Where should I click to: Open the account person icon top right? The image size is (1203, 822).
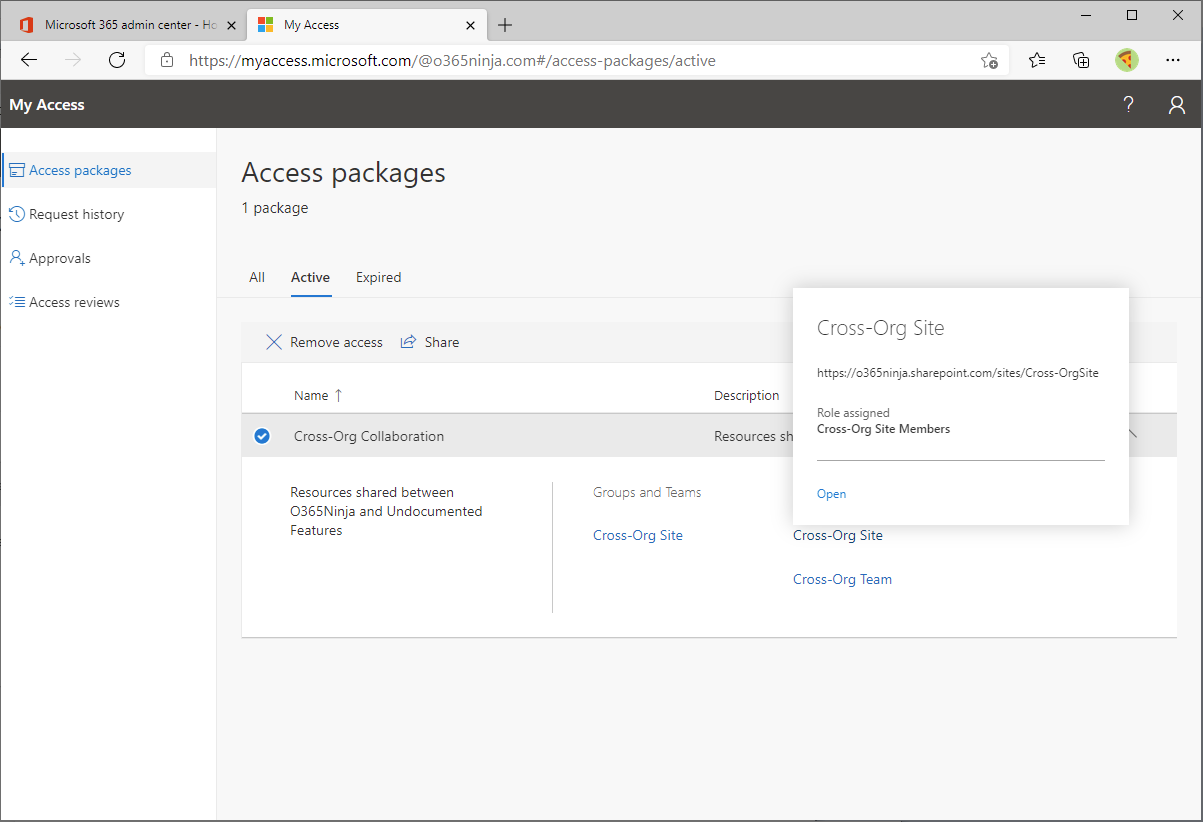coord(1176,104)
